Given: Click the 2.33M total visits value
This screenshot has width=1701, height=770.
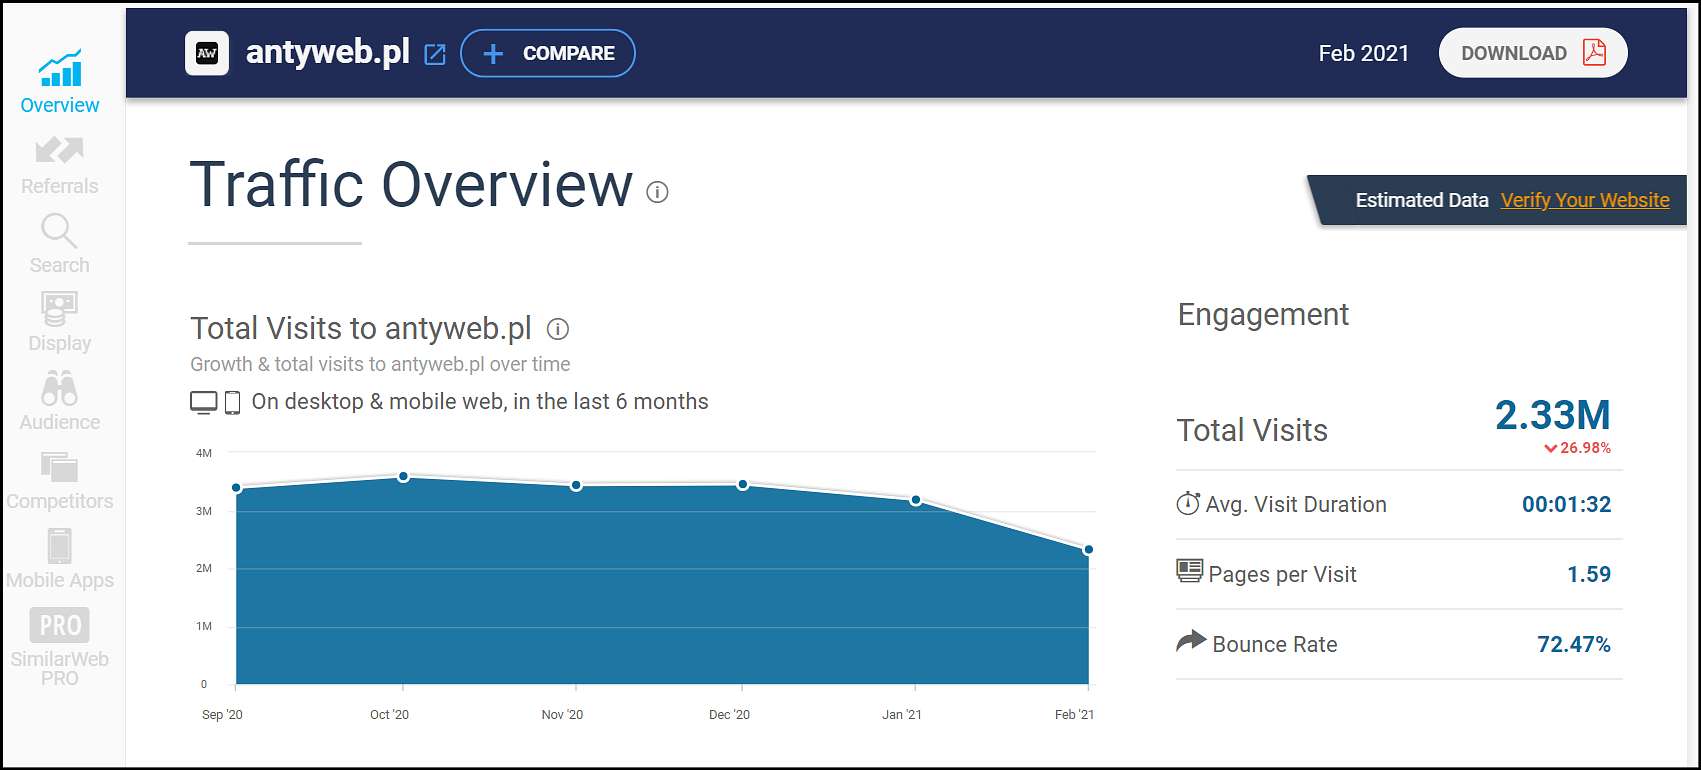Looking at the screenshot, I should click(x=1553, y=415).
